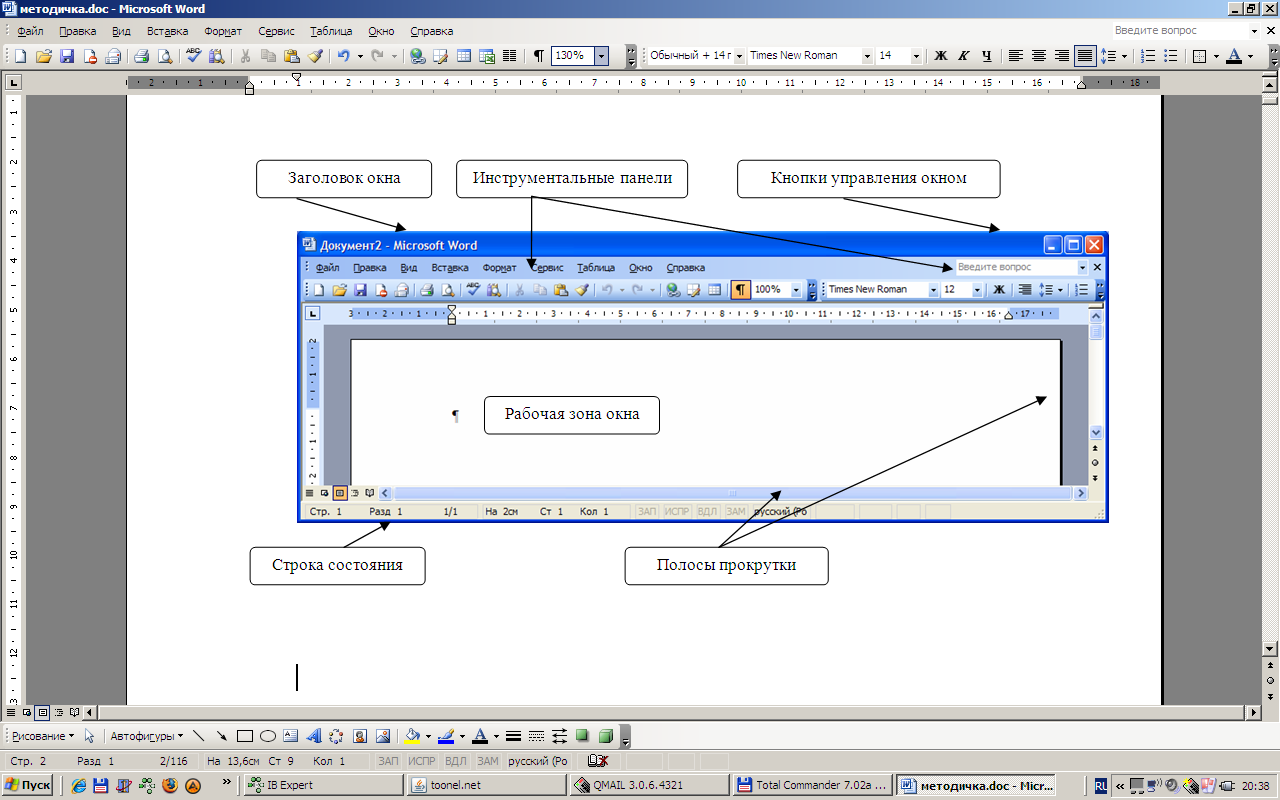This screenshot has height=800, width=1280.
Task: Switch to Total Commander taskbar button
Action: tap(811, 785)
